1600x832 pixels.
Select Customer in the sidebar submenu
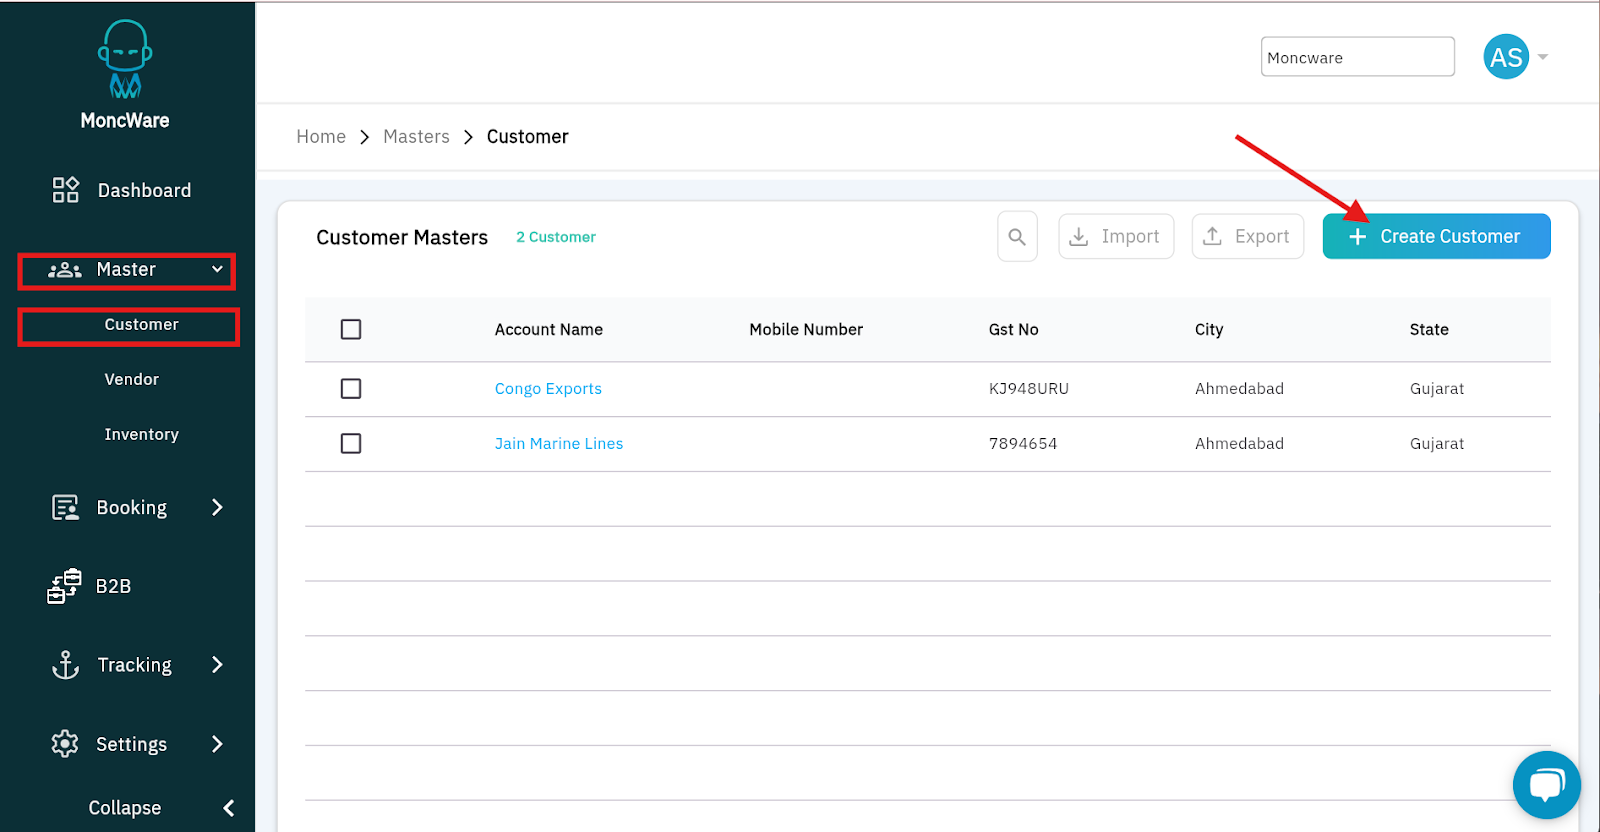[x=141, y=325]
